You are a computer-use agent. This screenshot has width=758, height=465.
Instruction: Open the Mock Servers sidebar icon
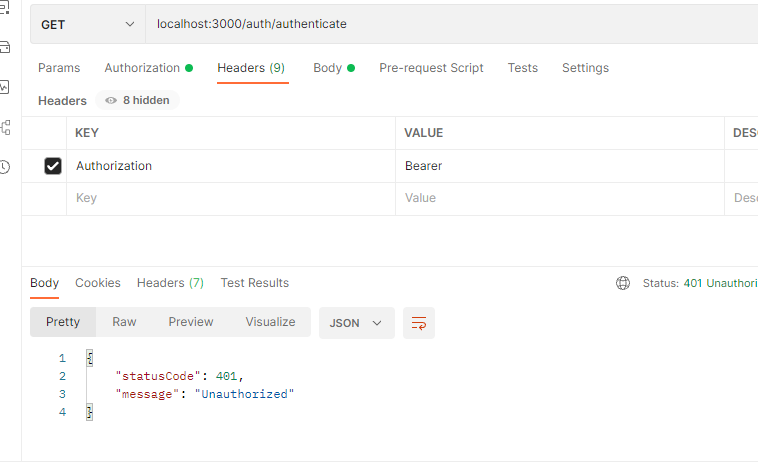pyautogui.click(x=4, y=47)
